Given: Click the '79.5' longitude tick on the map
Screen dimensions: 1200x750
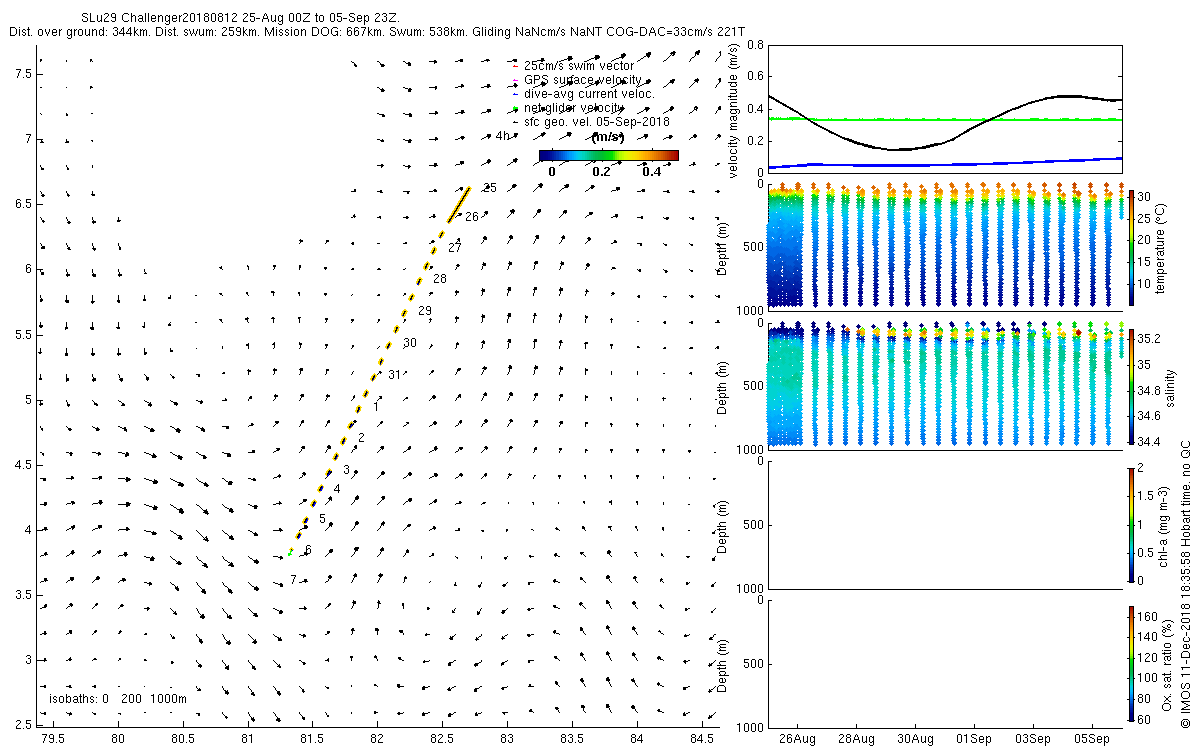Looking at the screenshot, I should pos(53,737).
